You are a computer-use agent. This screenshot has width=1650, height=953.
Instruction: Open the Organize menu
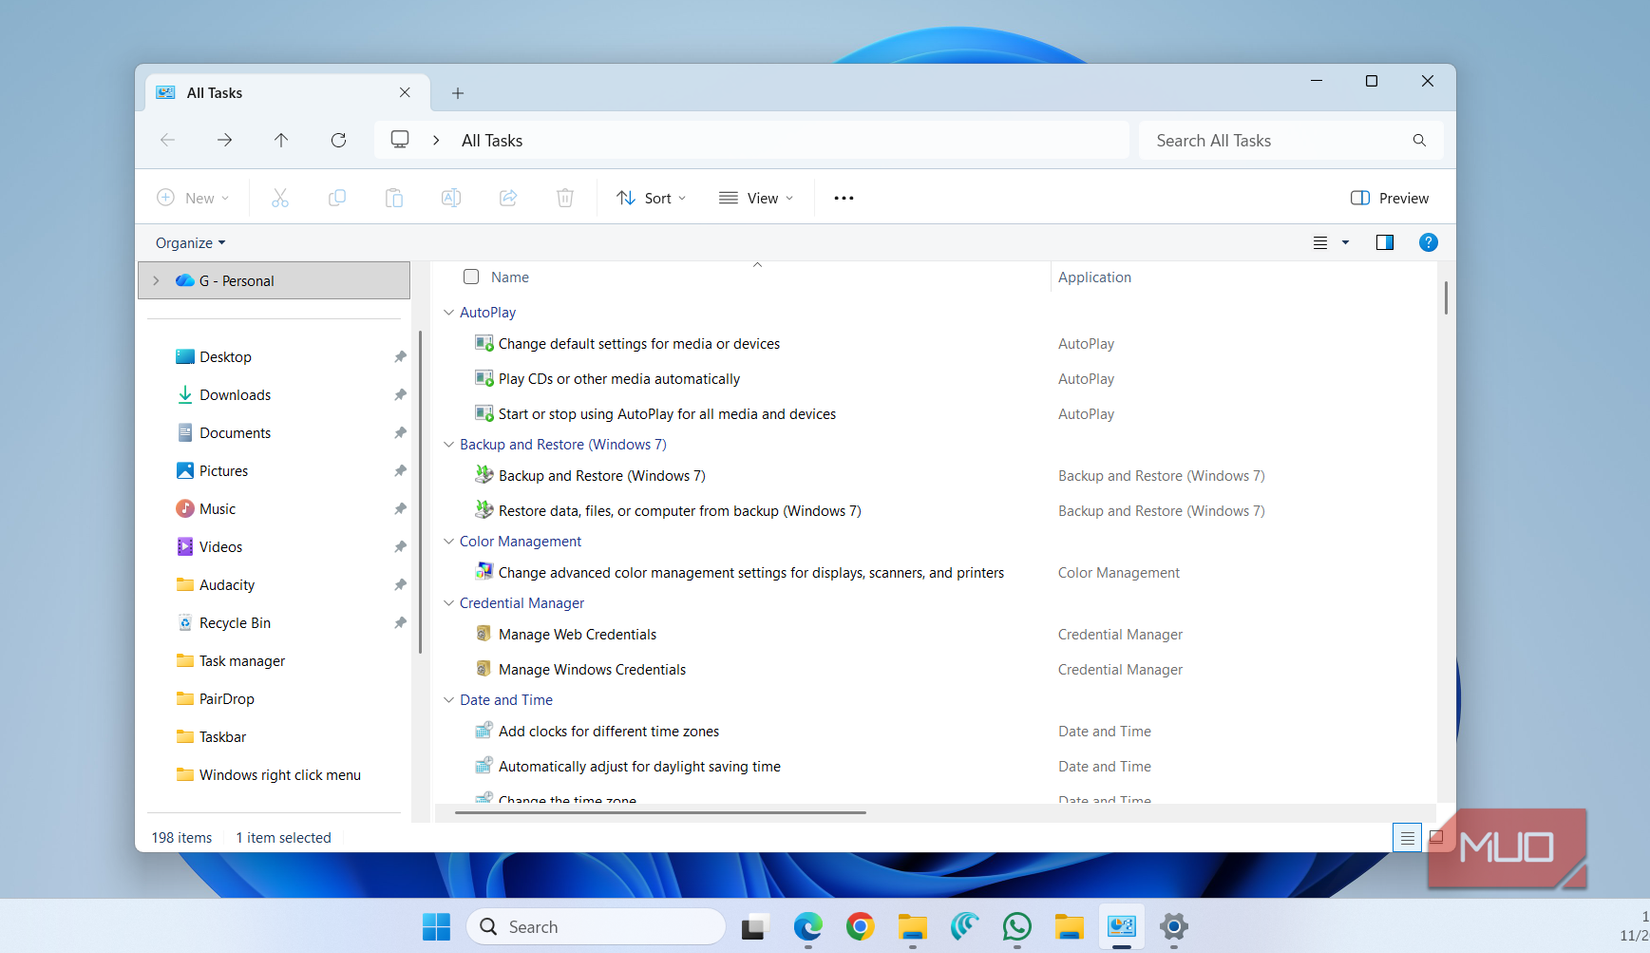[x=189, y=242]
